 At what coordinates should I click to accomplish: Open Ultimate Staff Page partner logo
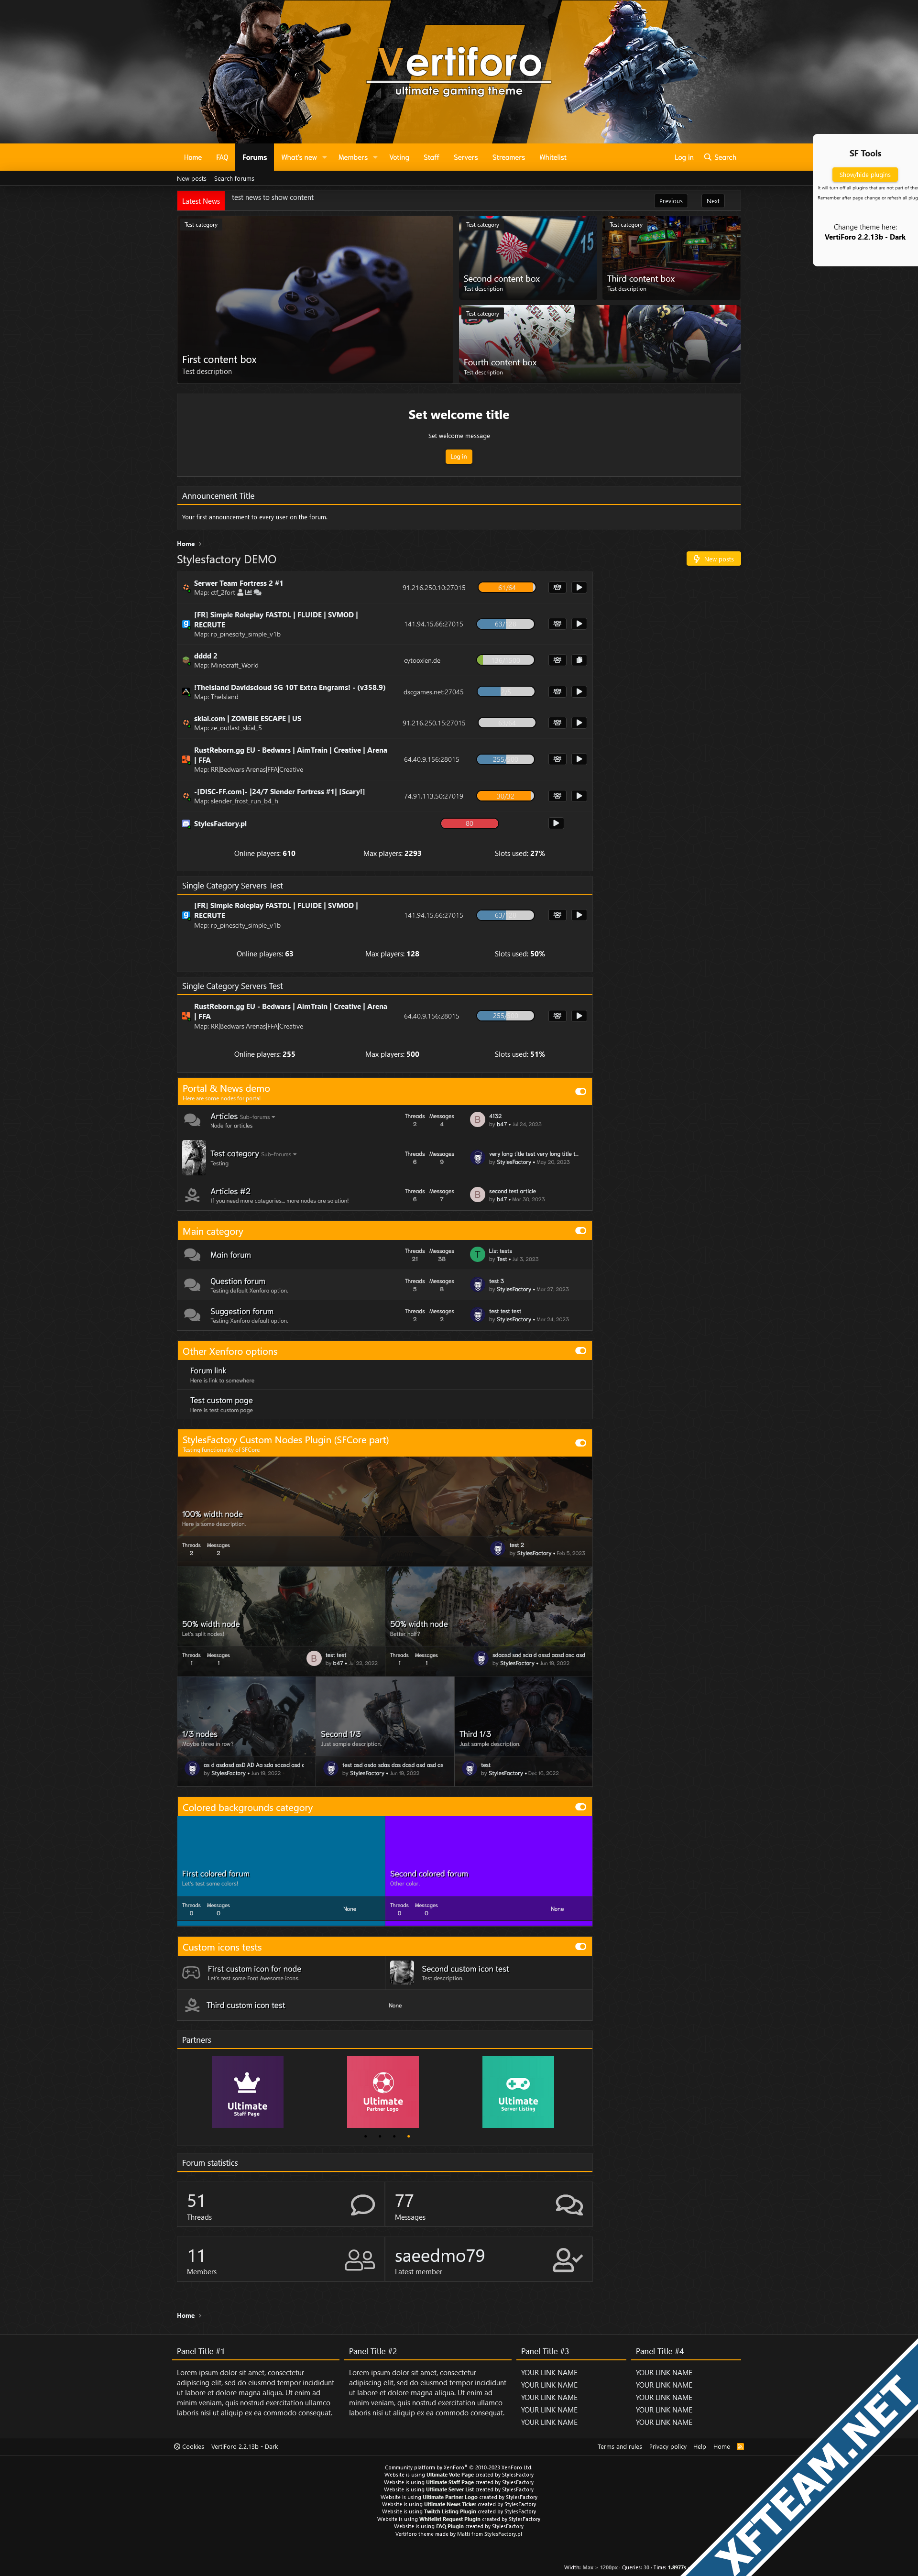(247, 2092)
